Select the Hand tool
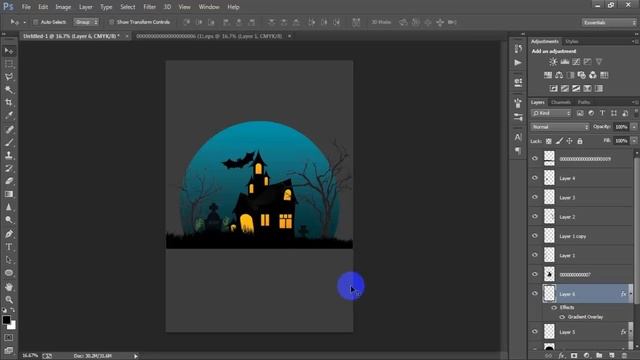Viewport: 640px width, 360px height. pos(9,287)
